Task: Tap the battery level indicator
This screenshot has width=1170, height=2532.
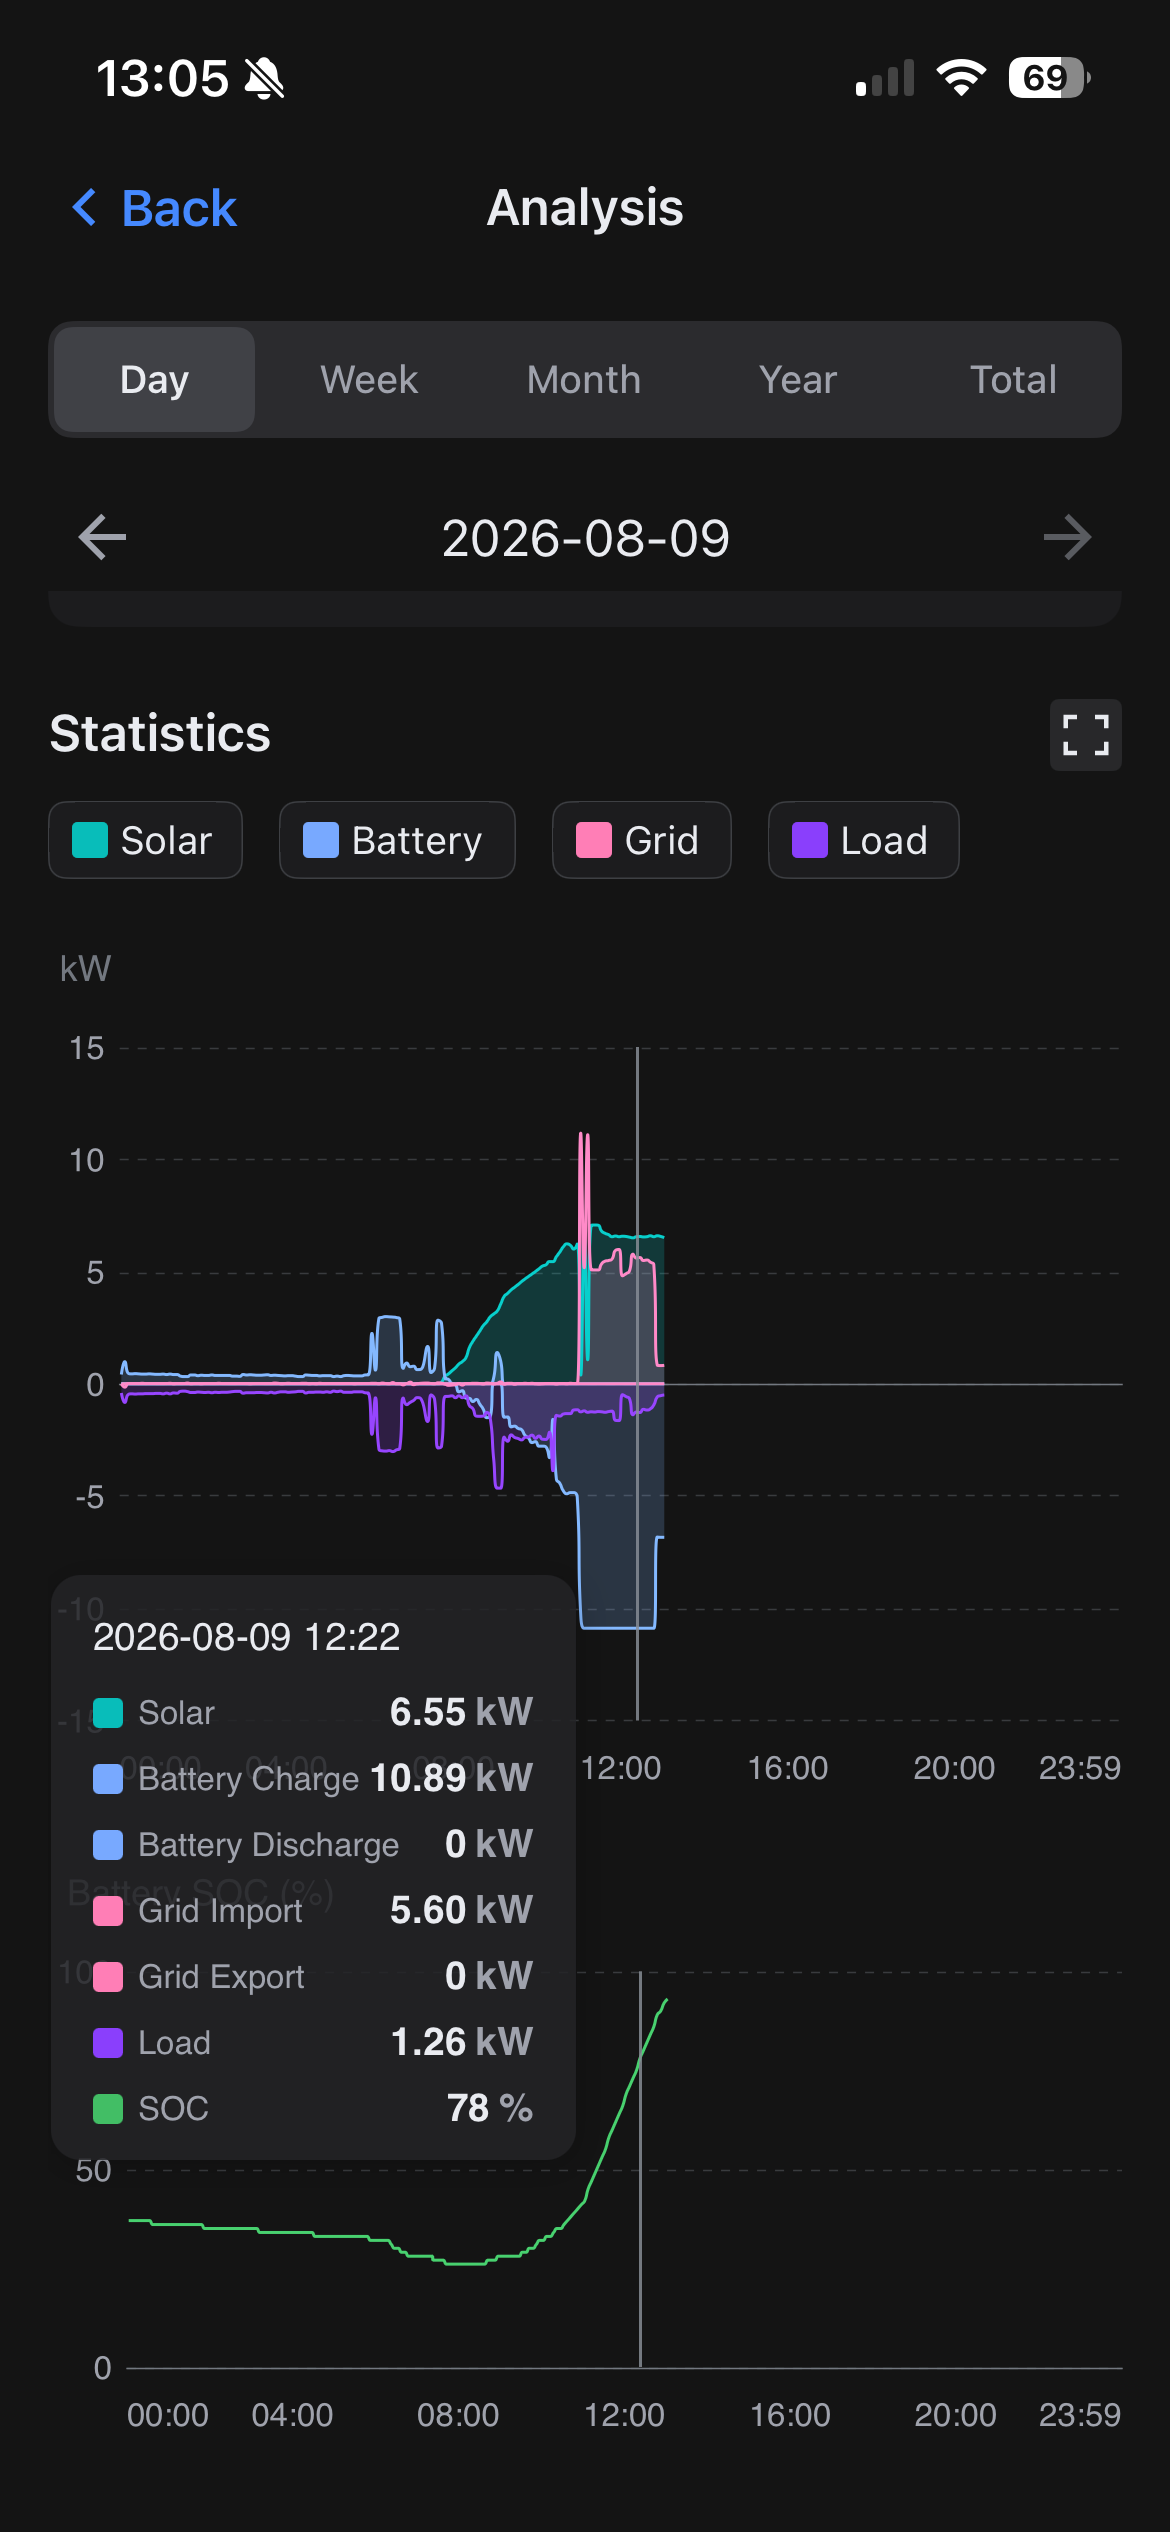Action: coord(1049,78)
